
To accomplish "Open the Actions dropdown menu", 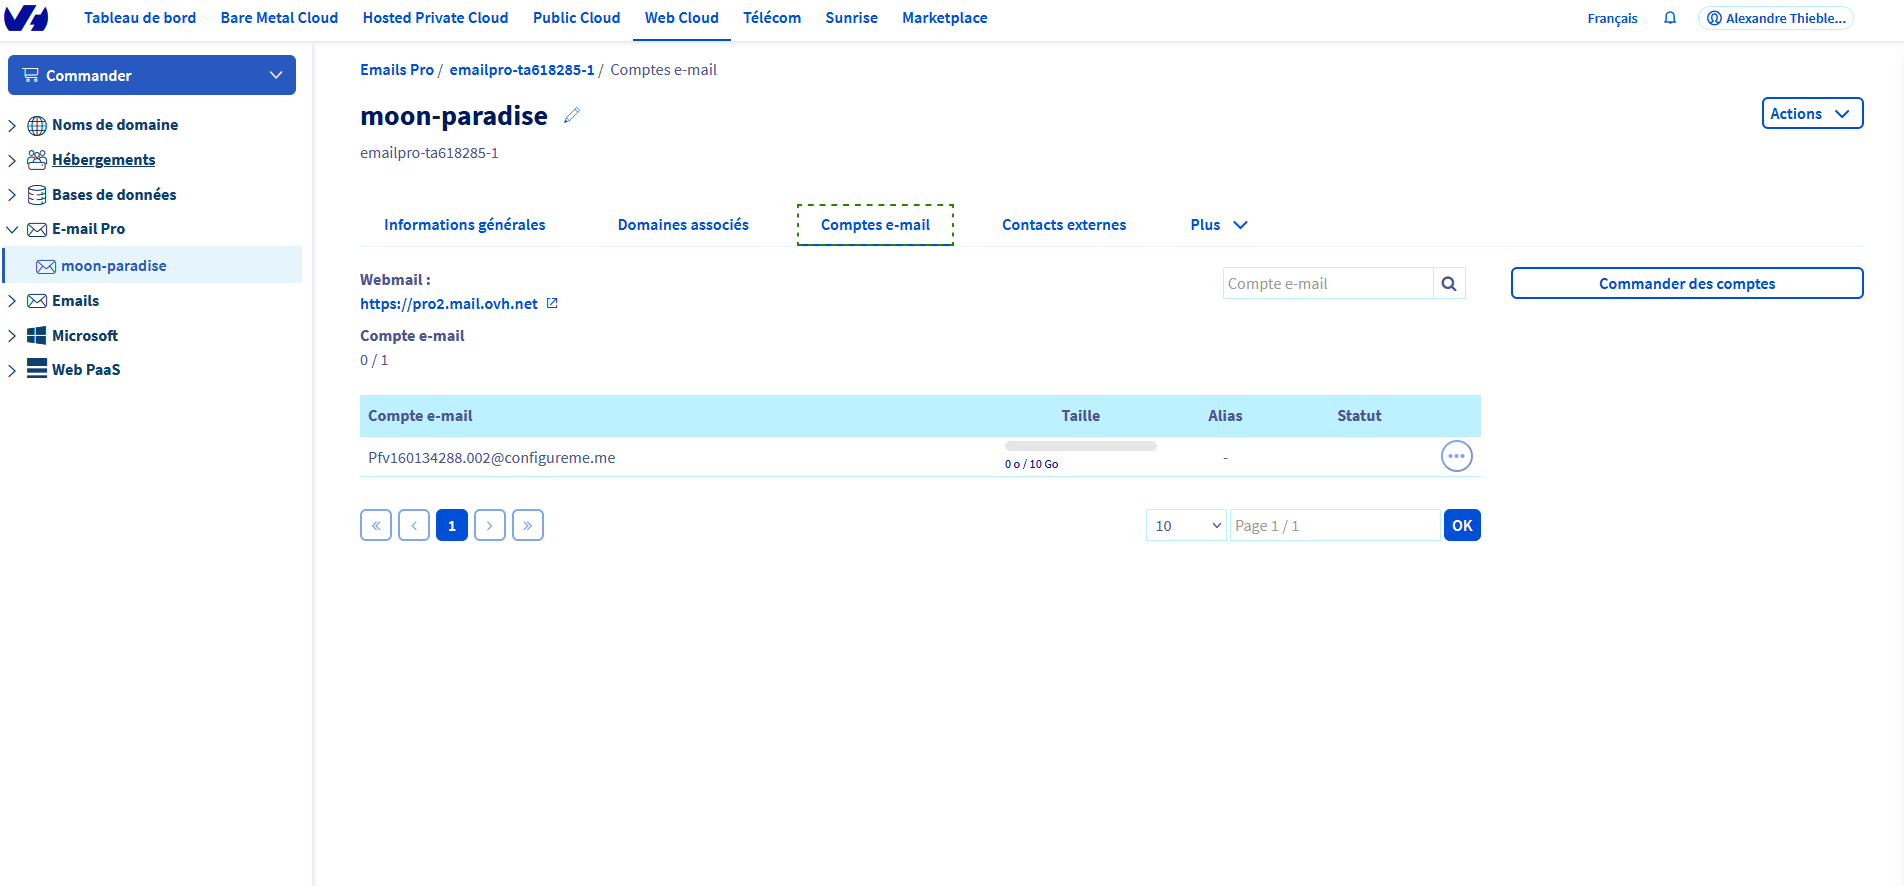I will (x=1811, y=114).
